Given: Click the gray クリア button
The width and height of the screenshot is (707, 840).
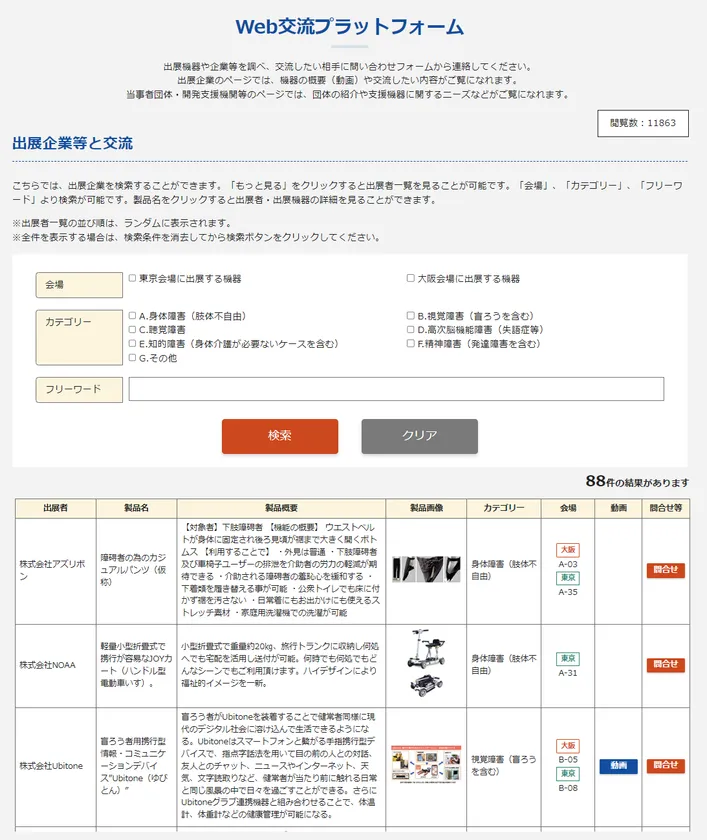Looking at the screenshot, I should [x=419, y=436].
